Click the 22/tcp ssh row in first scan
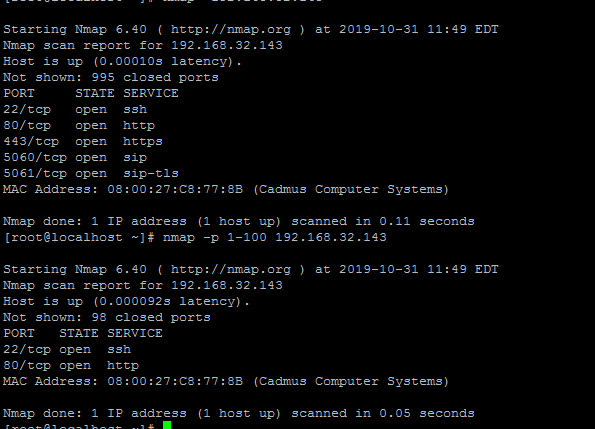 point(75,110)
